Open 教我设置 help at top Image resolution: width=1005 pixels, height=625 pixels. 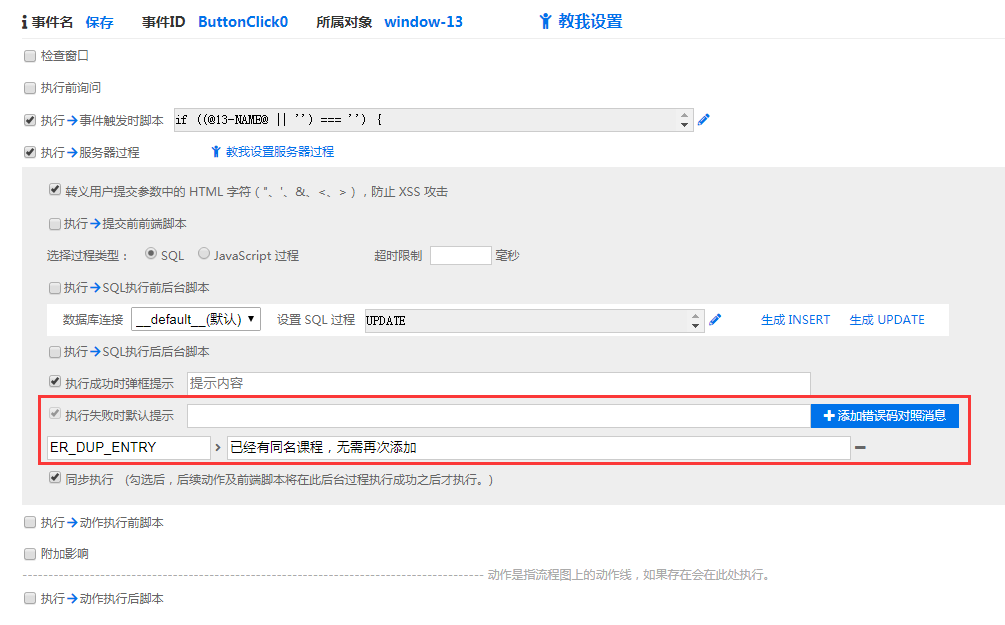click(x=580, y=21)
